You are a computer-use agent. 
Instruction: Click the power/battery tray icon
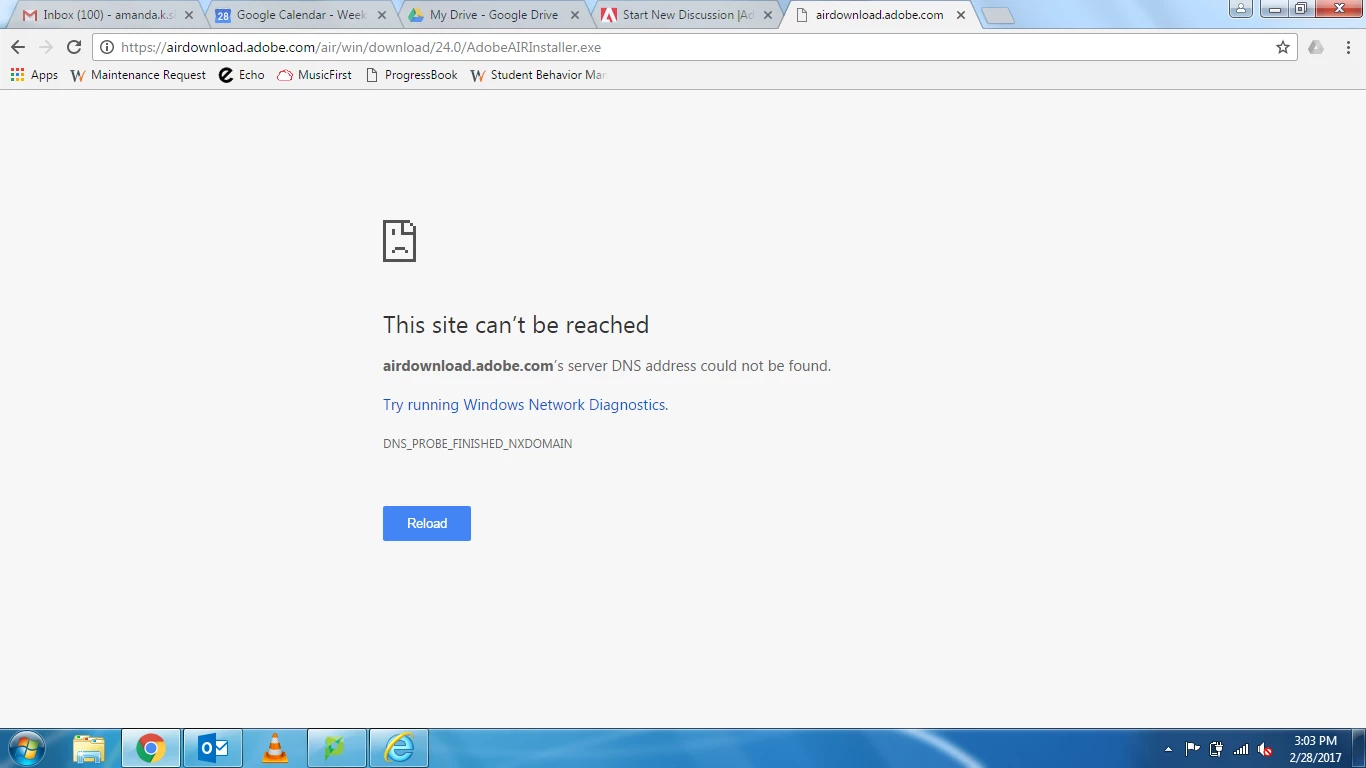1216,749
